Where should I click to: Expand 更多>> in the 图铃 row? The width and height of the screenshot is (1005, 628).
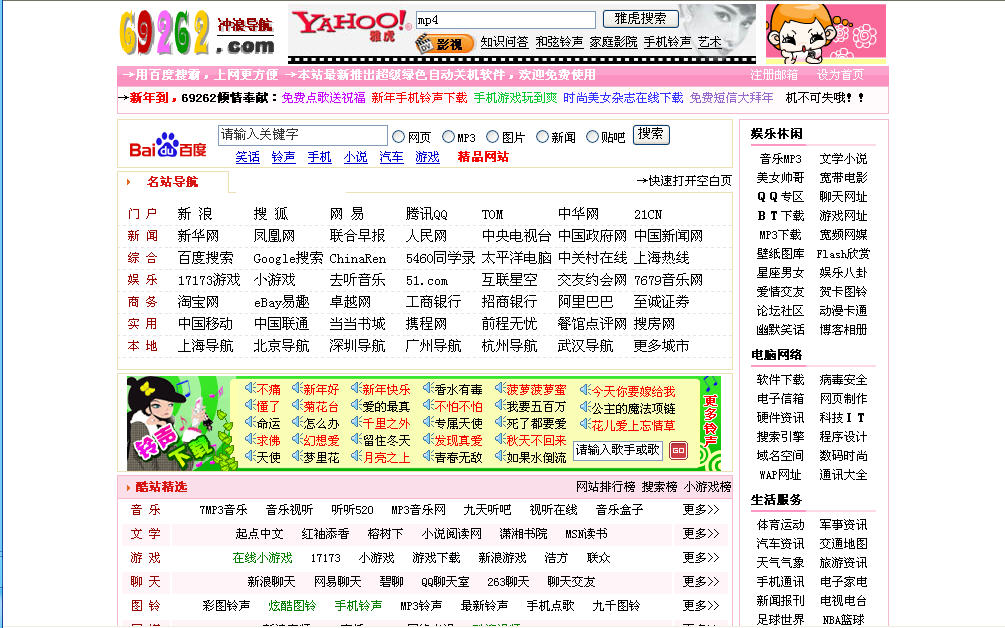[701, 606]
